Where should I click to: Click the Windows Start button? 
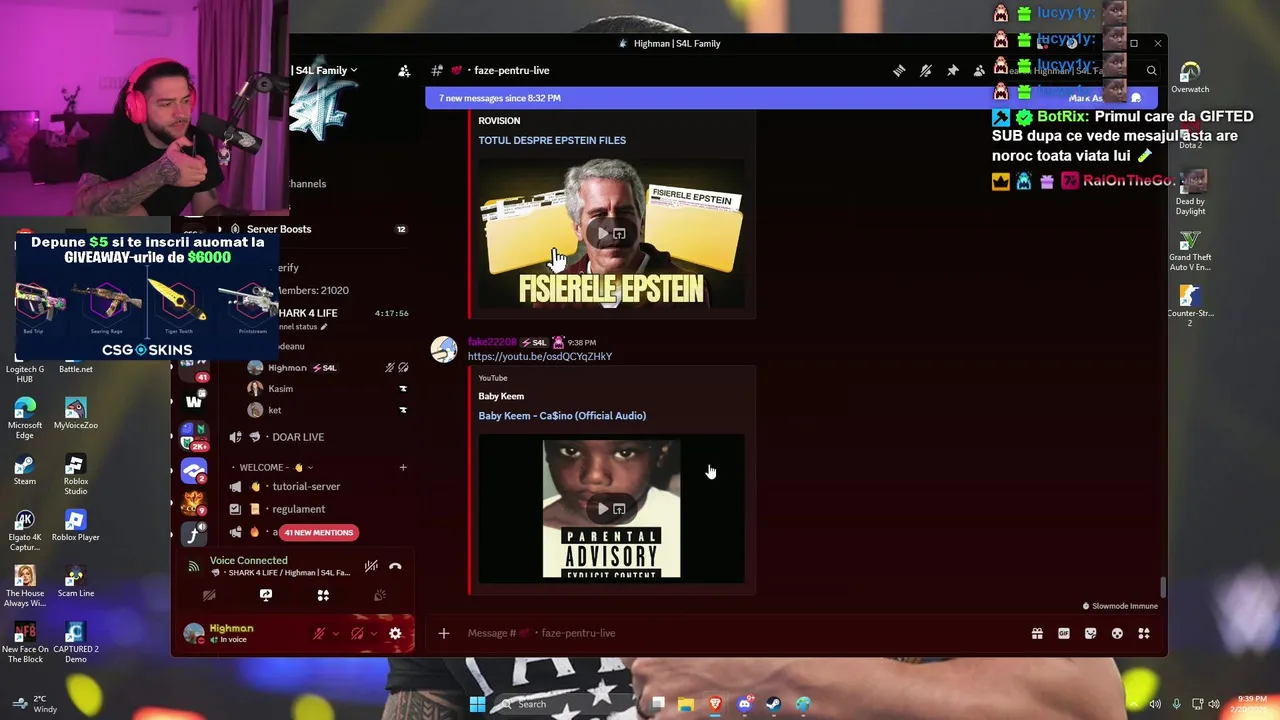[478, 704]
